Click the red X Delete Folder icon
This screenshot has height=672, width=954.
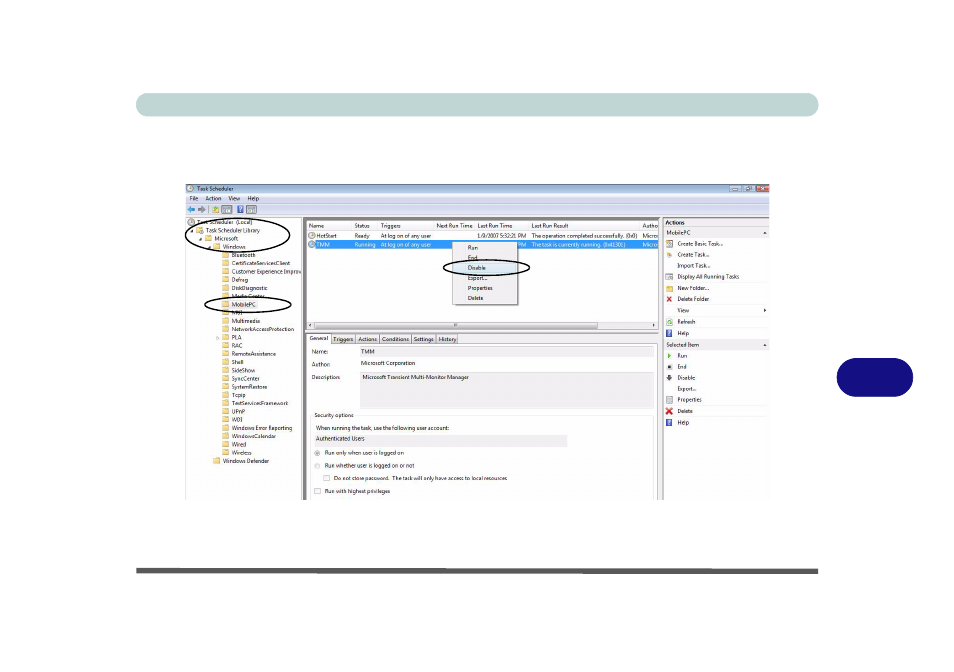click(x=669, y=299)
